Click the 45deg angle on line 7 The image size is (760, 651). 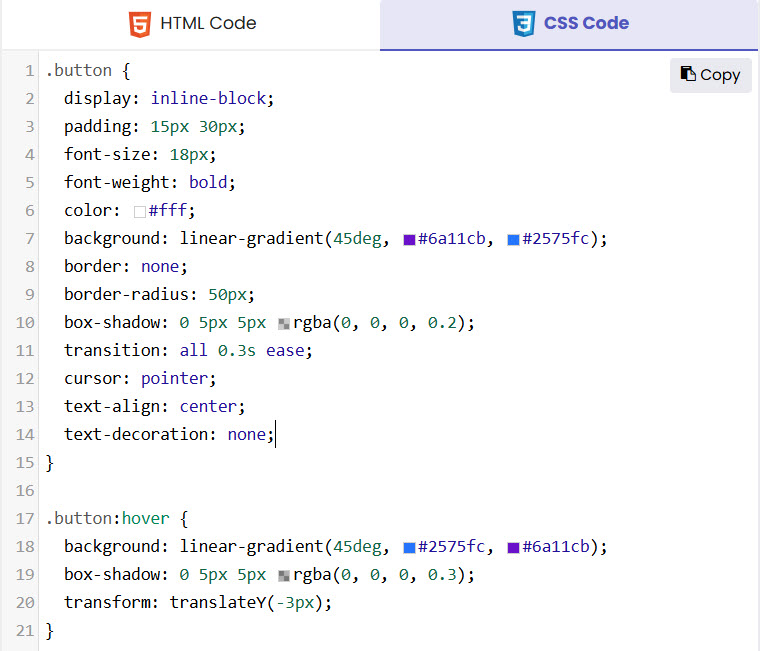pyautogui.click(x=357, y=238)
